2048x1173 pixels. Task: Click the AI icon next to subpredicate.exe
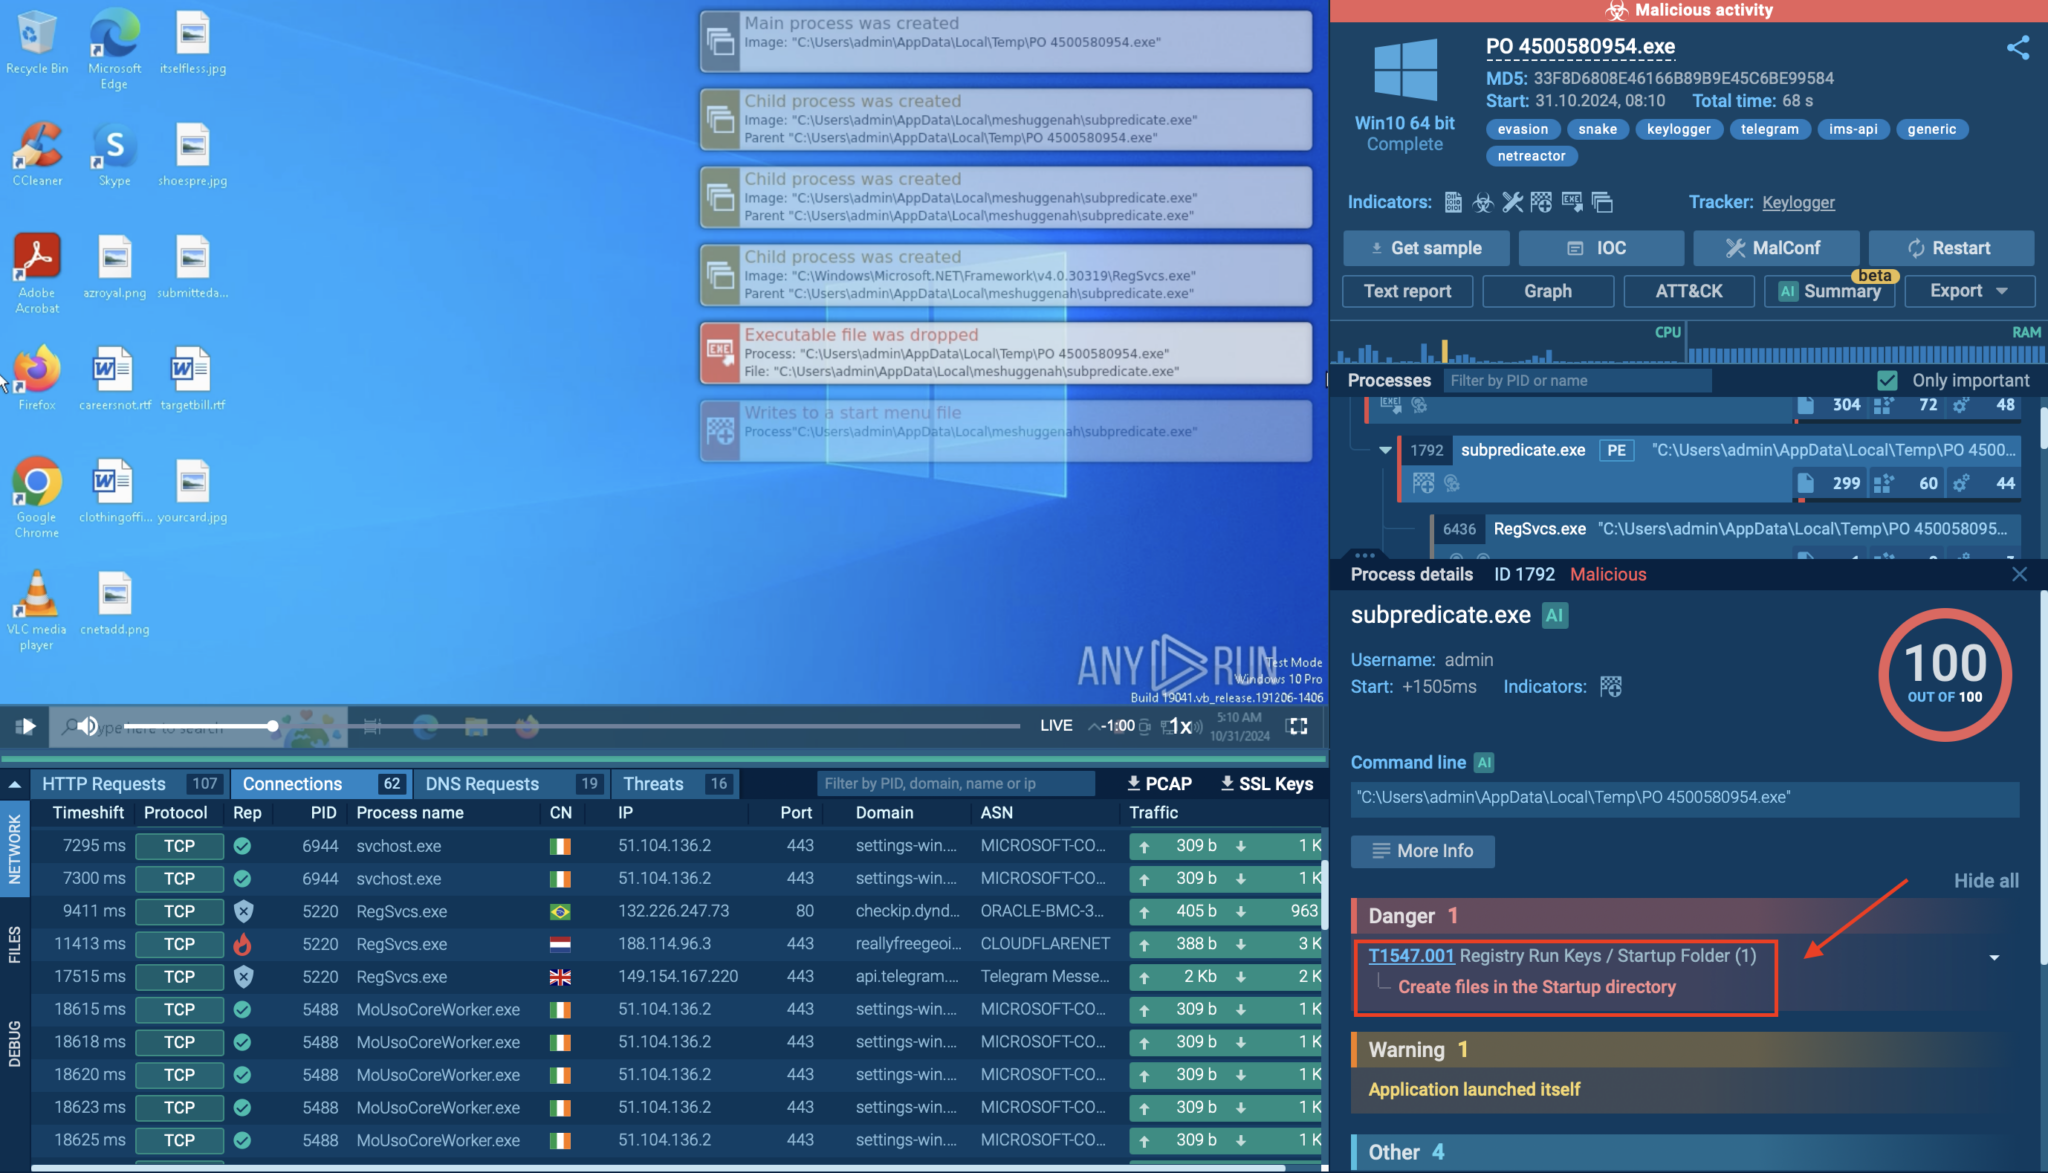(1554, 615)
